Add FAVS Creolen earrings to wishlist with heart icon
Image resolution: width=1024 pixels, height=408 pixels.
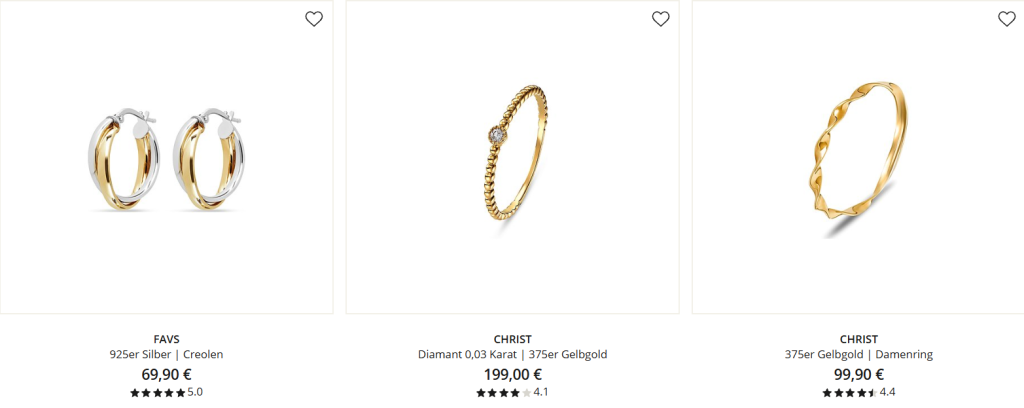(x=314, y=19)
